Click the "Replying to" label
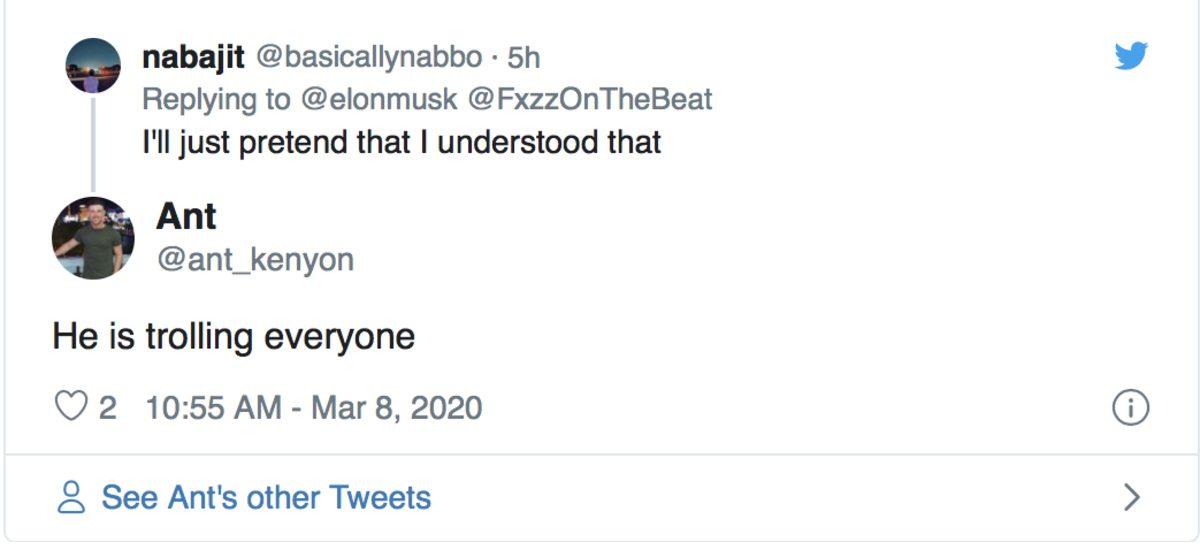The height and width of the screenshot is (550, 1200). tap(215, 99)
